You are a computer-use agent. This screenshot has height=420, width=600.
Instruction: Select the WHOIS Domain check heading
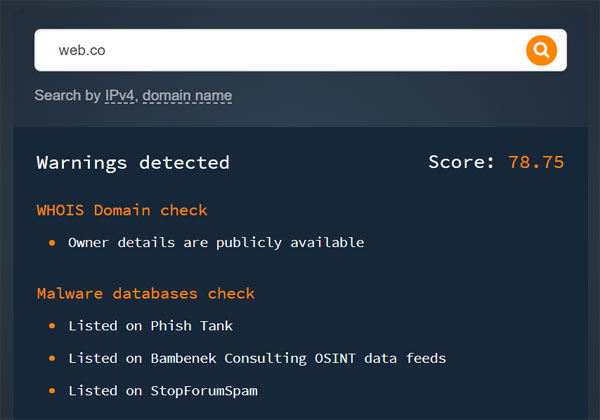122,210
